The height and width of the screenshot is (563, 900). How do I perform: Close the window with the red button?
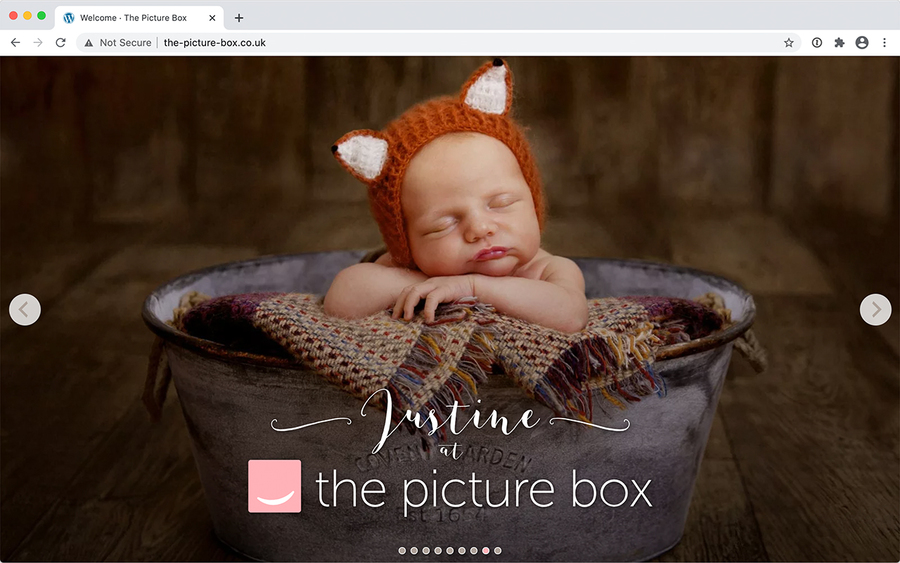point(13,15)
